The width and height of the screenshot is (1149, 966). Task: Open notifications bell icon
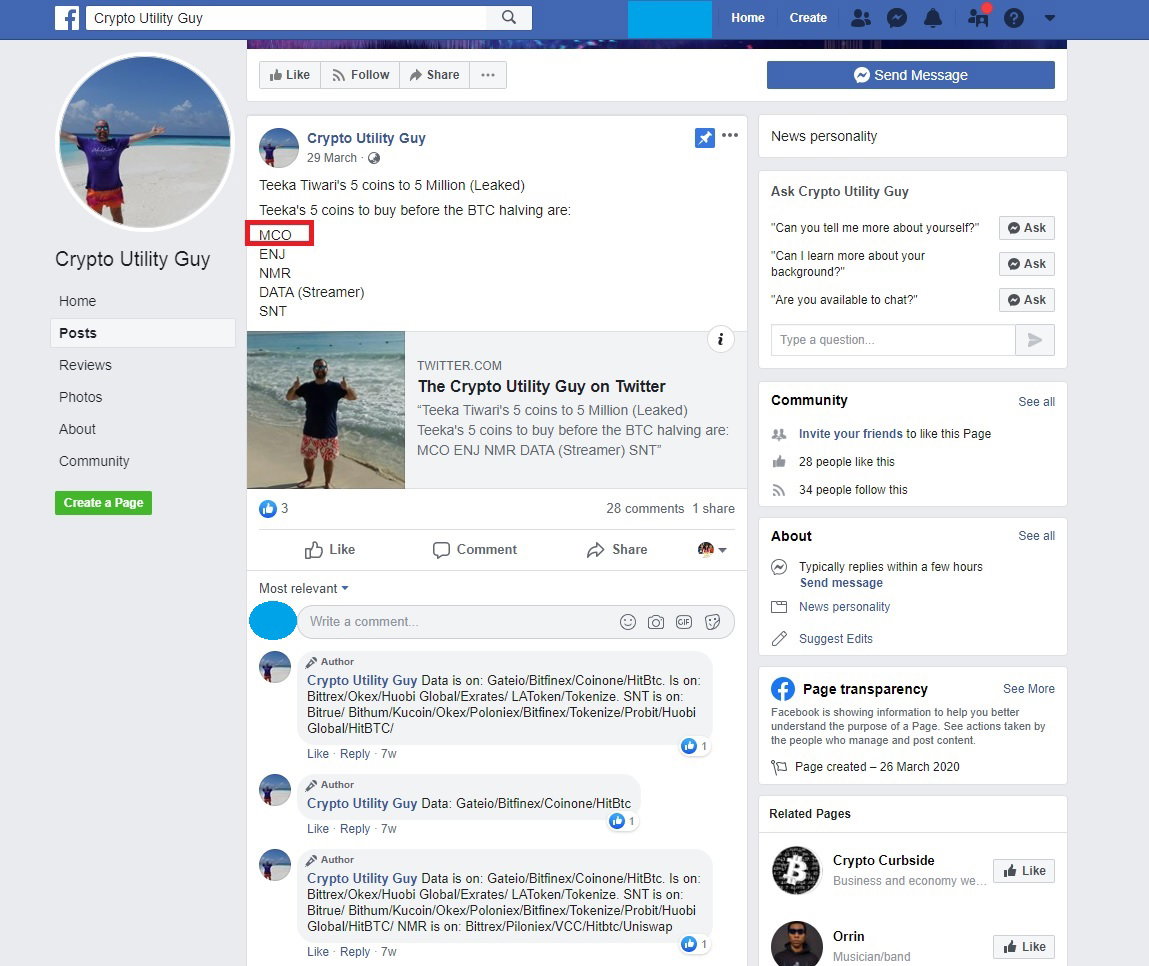pyautogui.click(x=933, y=18)
